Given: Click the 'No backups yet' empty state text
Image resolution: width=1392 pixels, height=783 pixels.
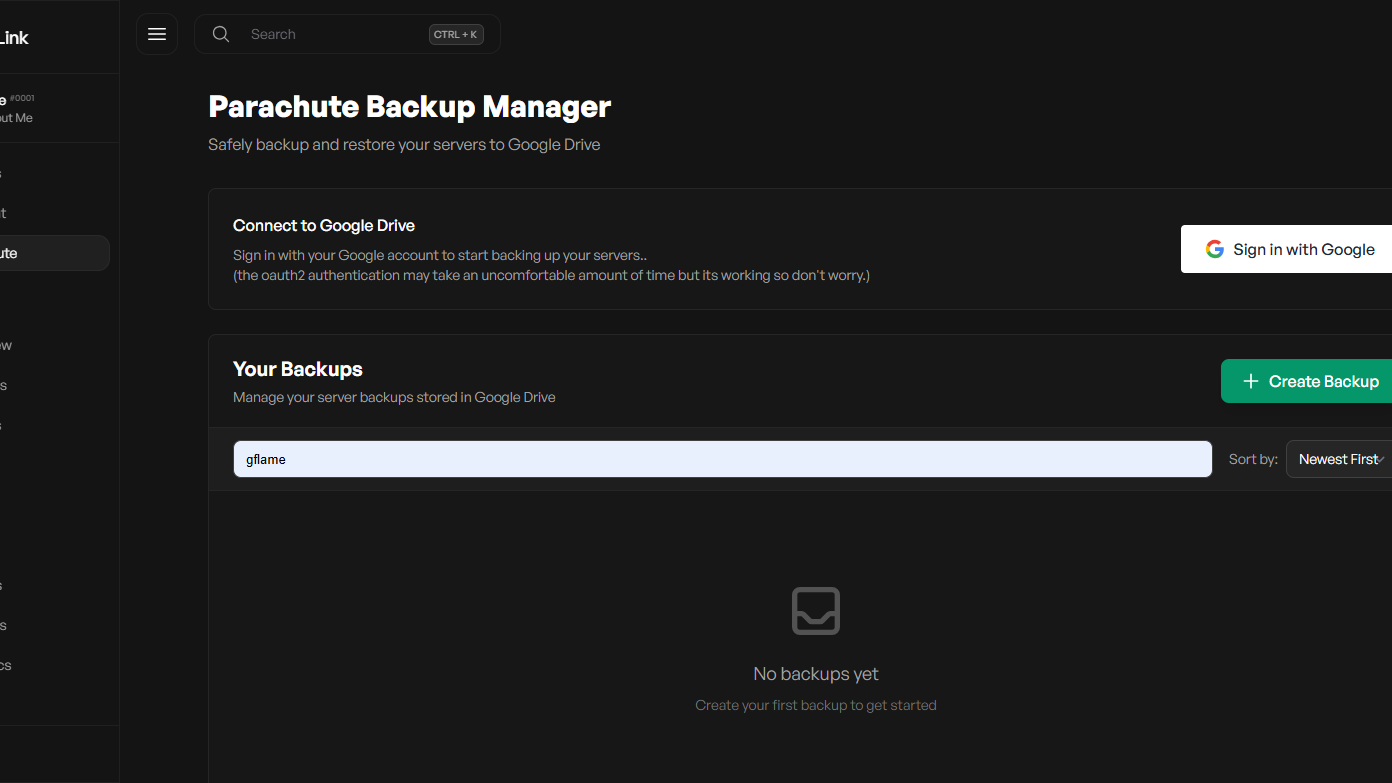Looking at the screenshot, I should [815, 674].
